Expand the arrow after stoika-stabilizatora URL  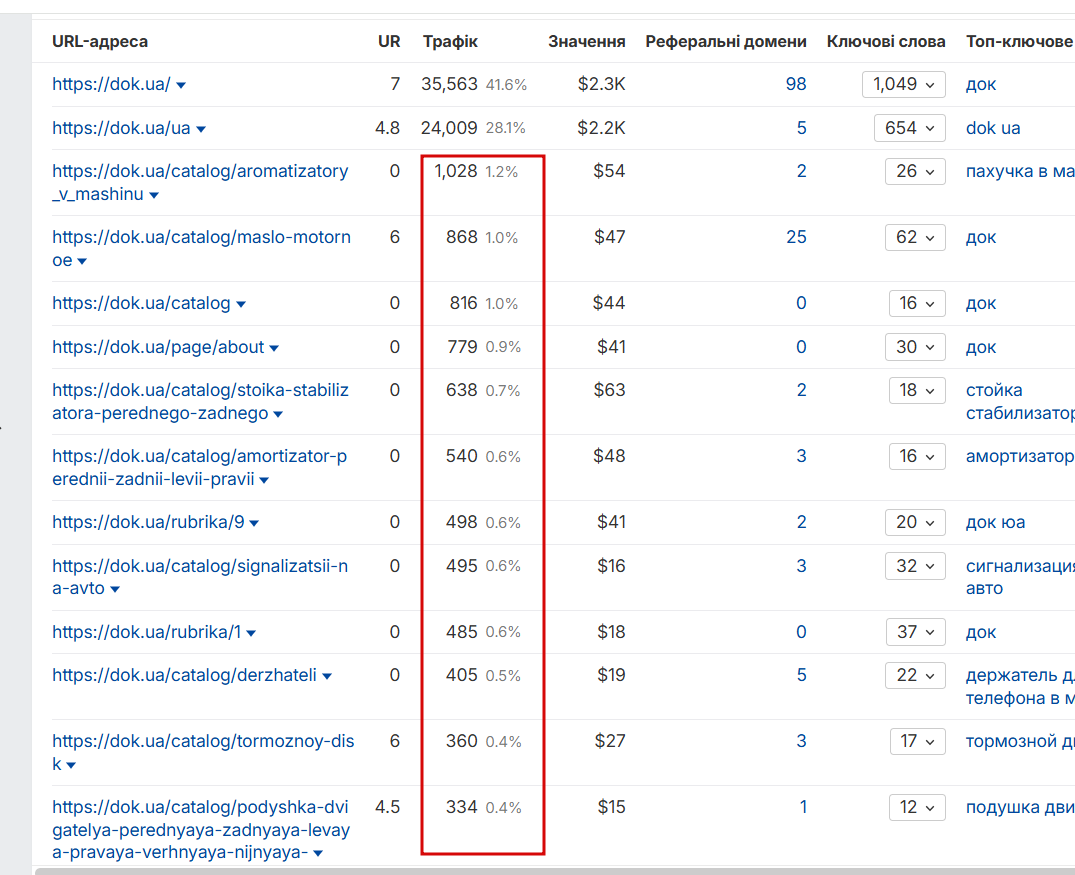tap(278, 414)
